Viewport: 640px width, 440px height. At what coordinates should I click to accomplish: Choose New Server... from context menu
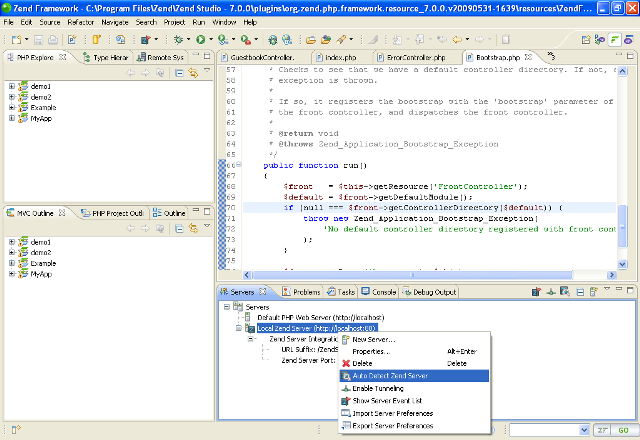point(414,339)
